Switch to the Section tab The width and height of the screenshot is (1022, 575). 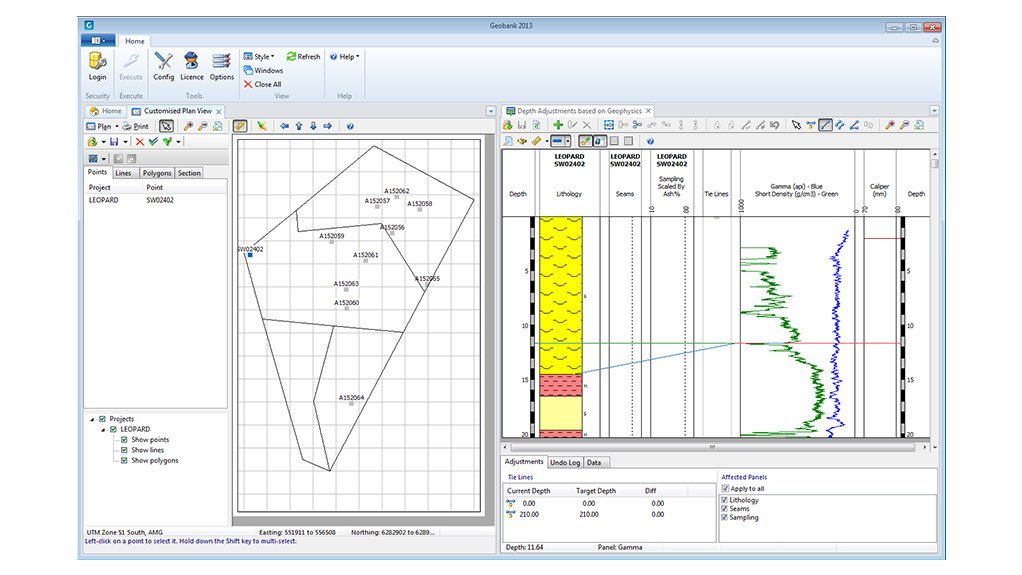(189, 173)
